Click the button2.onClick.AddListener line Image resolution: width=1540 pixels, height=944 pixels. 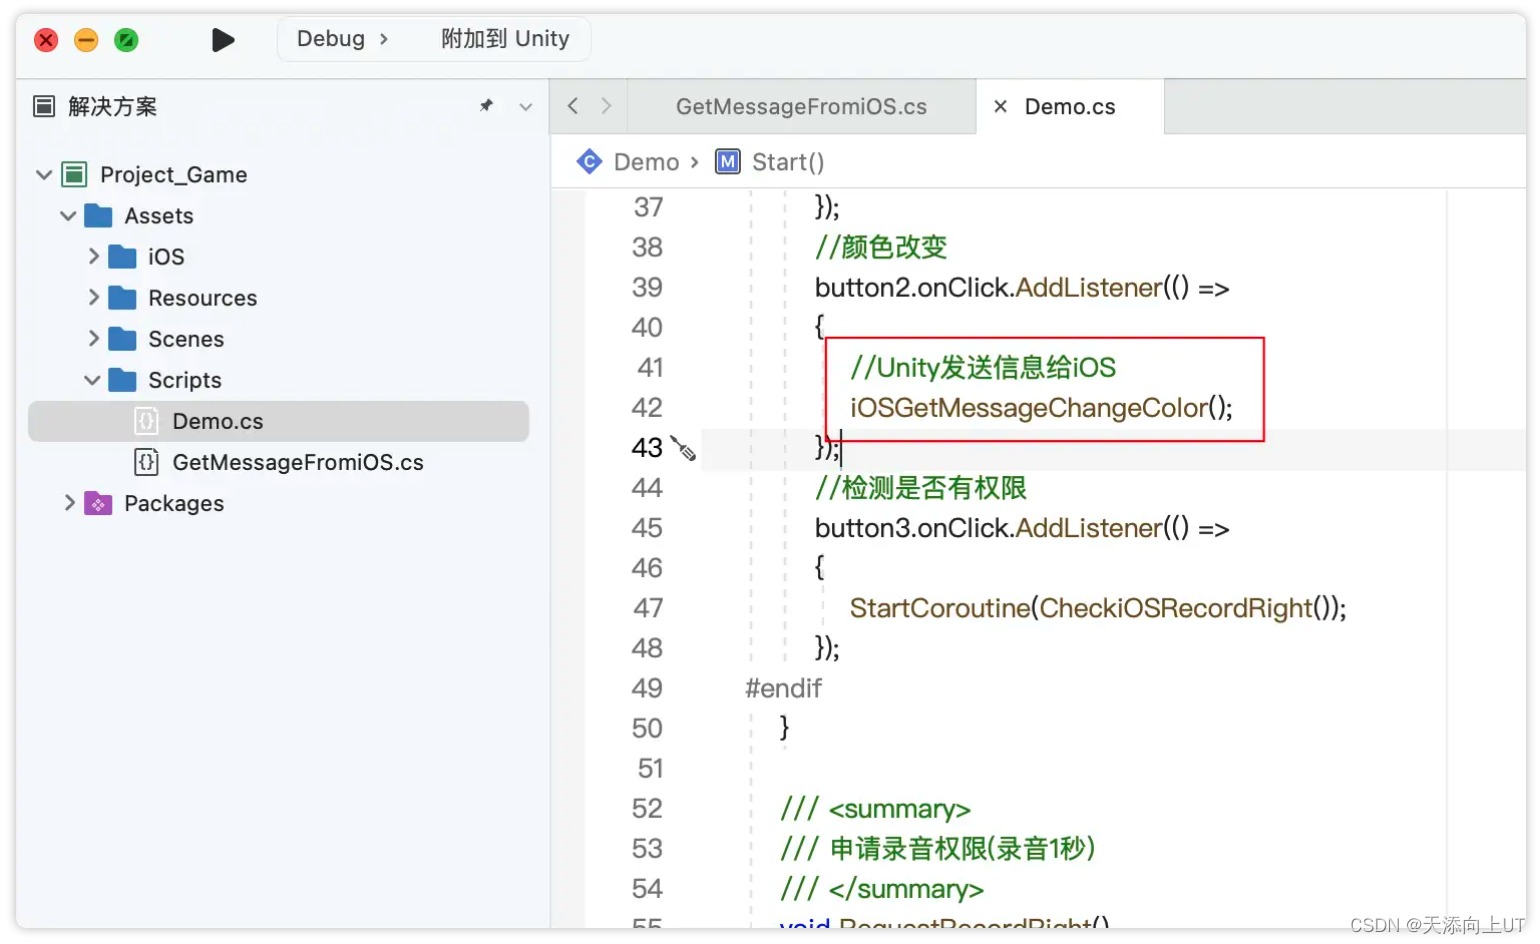pyautogui.click(x=1022, y=288)
